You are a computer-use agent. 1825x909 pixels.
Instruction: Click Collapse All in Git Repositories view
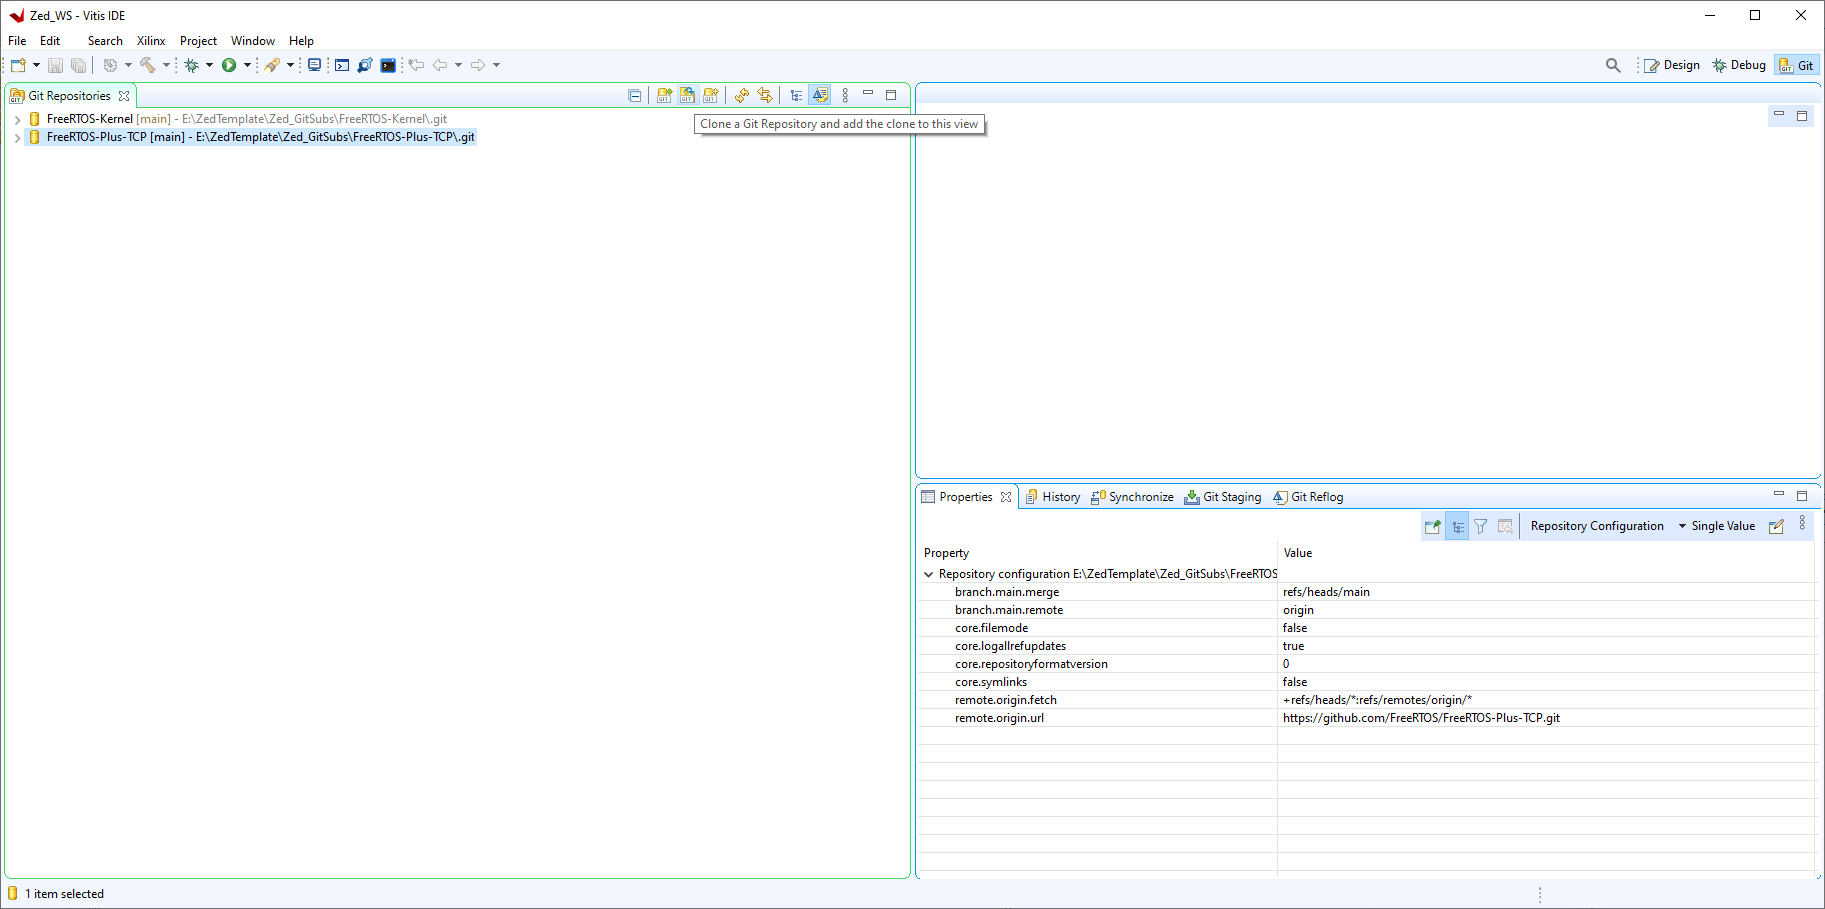(x=634, y=95)
